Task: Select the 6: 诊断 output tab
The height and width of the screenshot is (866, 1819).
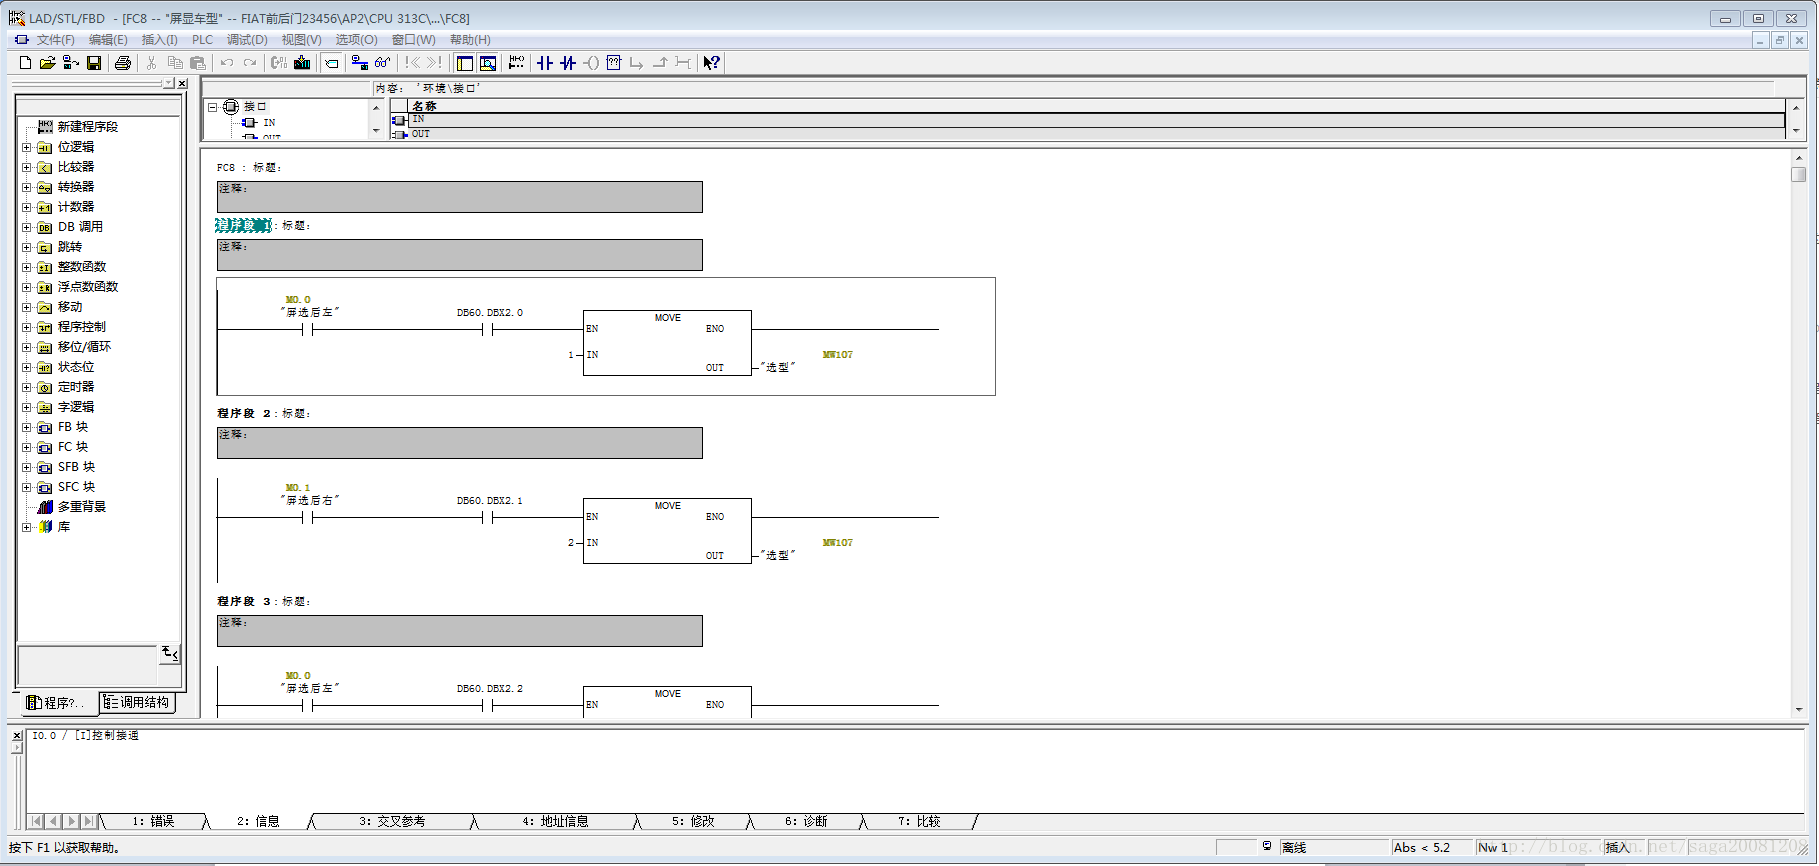Action: point(806,821)
